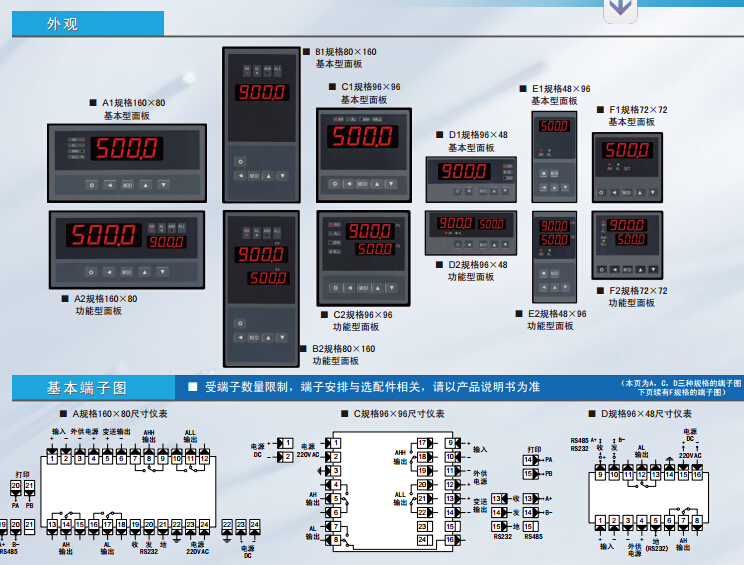Click terminal 12 in the A规格 diagram
Viewport: 744px width, 565px height.
tap(204, 458)
